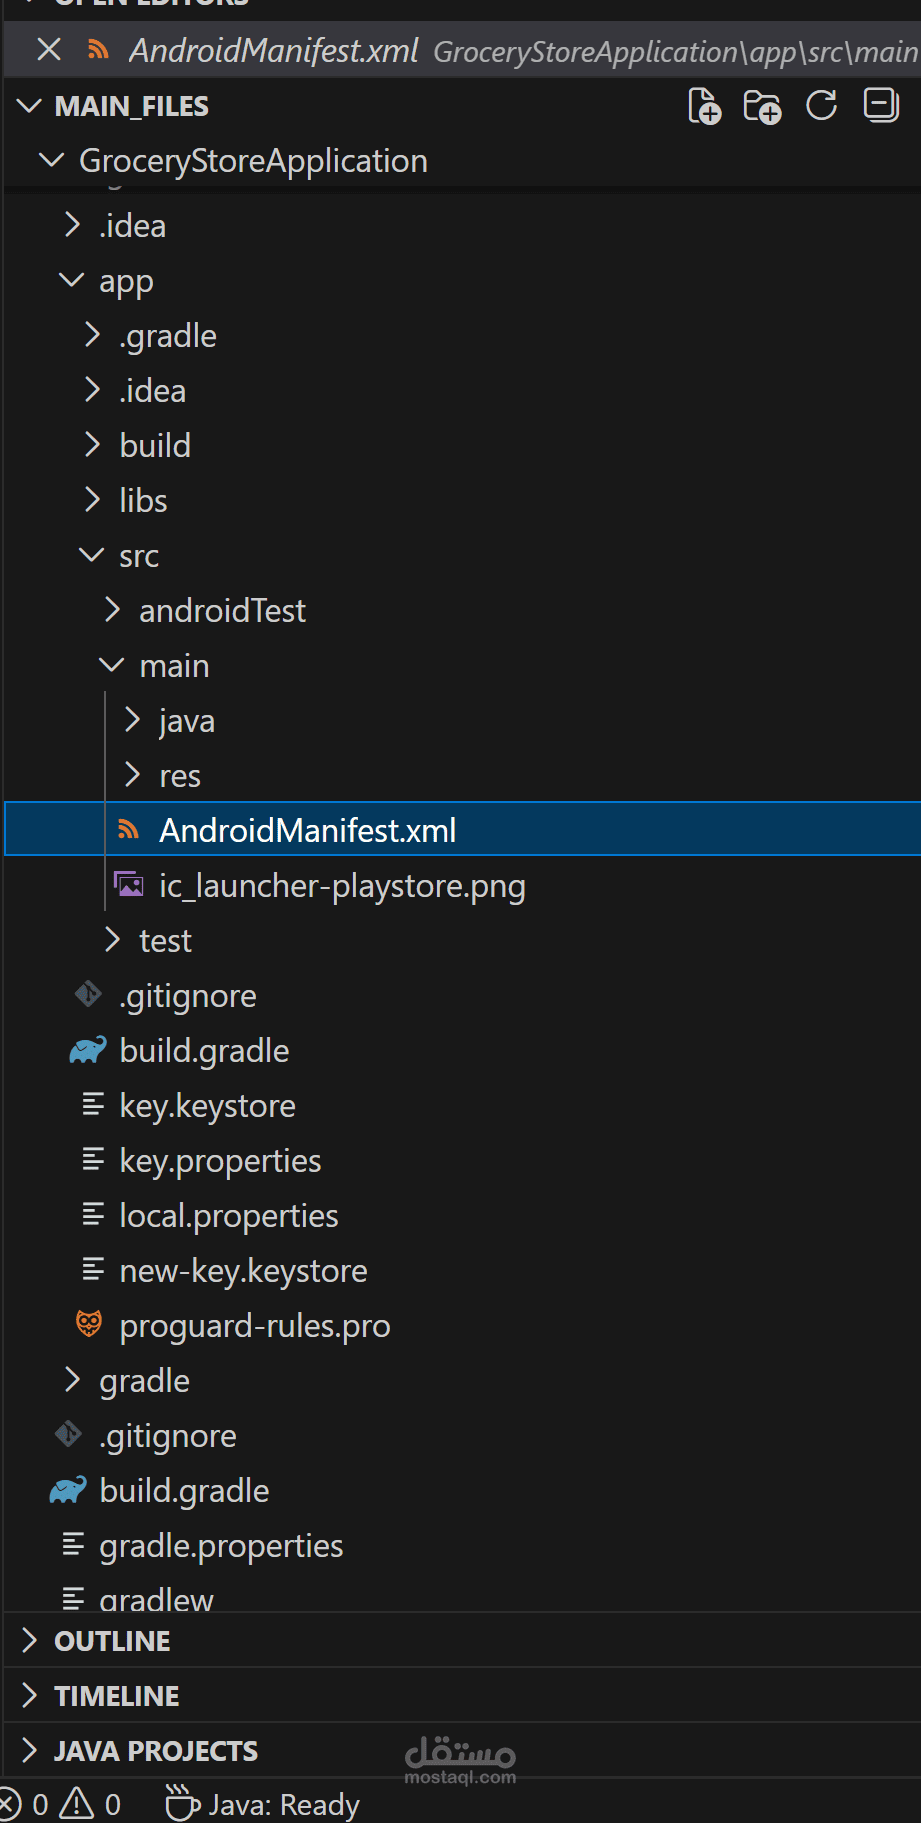The height and width of the screenshot is (1823, 921).
Task: Expand the java folder under main
Action: pos(187,721)
